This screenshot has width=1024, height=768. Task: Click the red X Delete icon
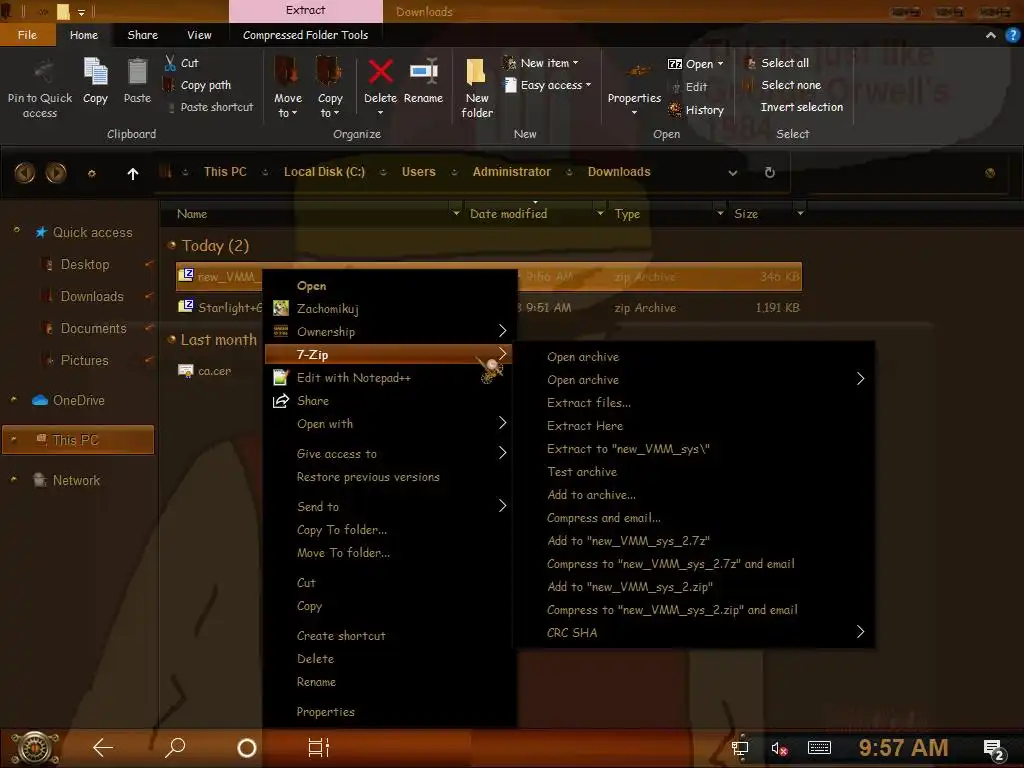click(x=380, y=71)
